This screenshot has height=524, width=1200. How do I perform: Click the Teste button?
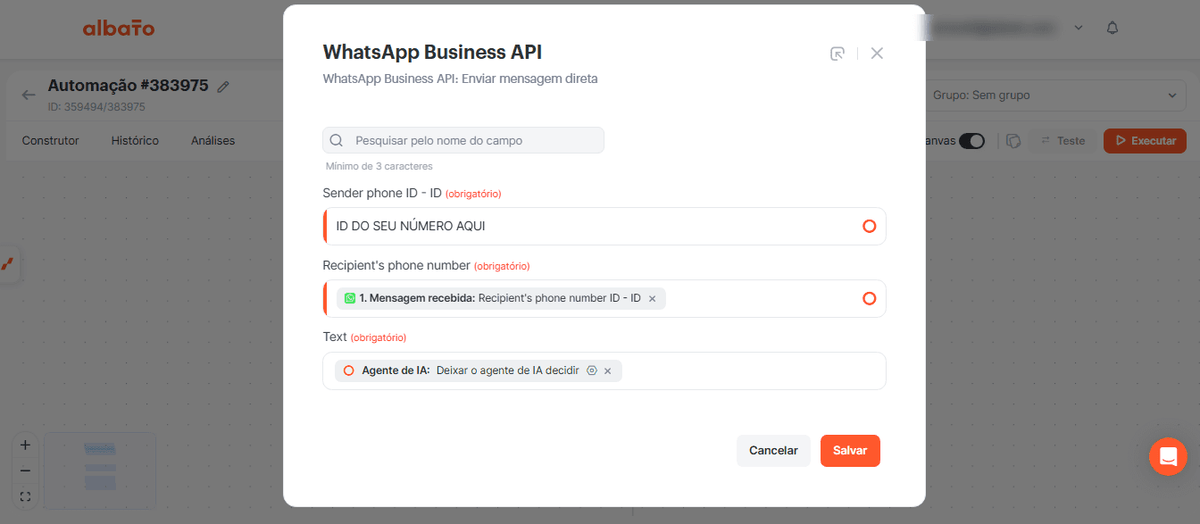pyautogui.click(x=1063, y=141)
